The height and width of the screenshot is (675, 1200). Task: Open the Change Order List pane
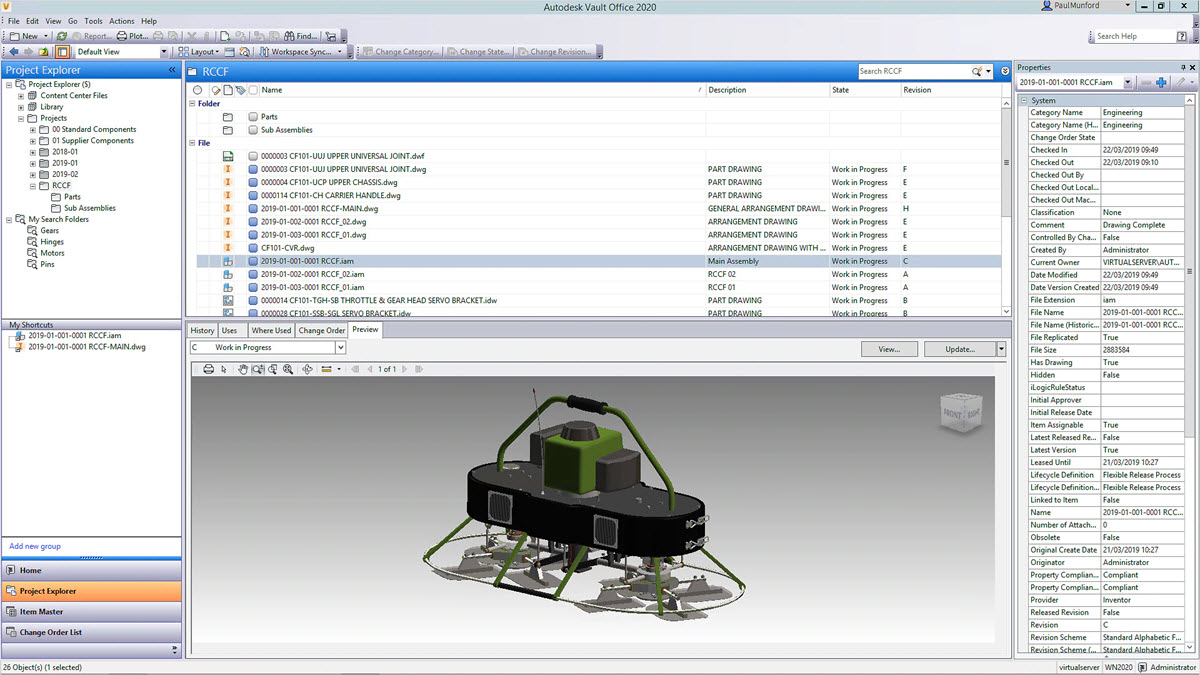[91, 632]
